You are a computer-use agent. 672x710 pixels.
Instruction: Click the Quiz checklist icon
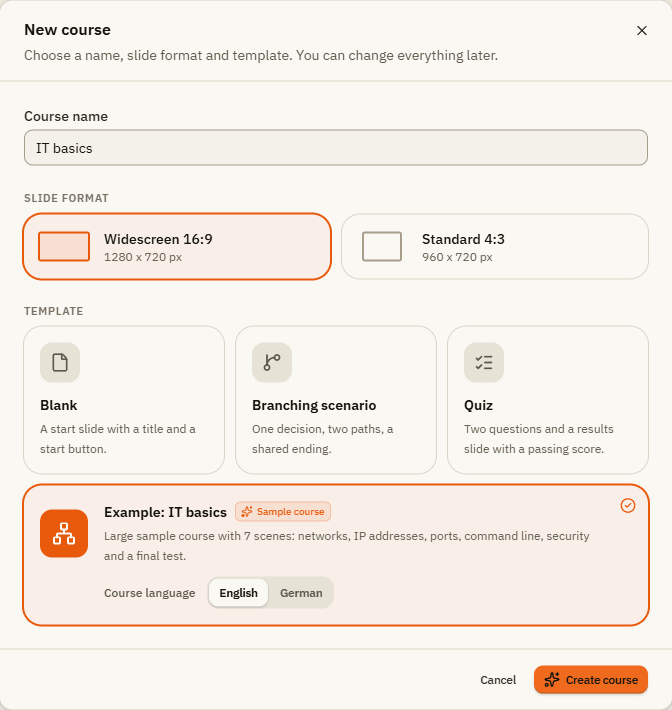coord(484,362)
